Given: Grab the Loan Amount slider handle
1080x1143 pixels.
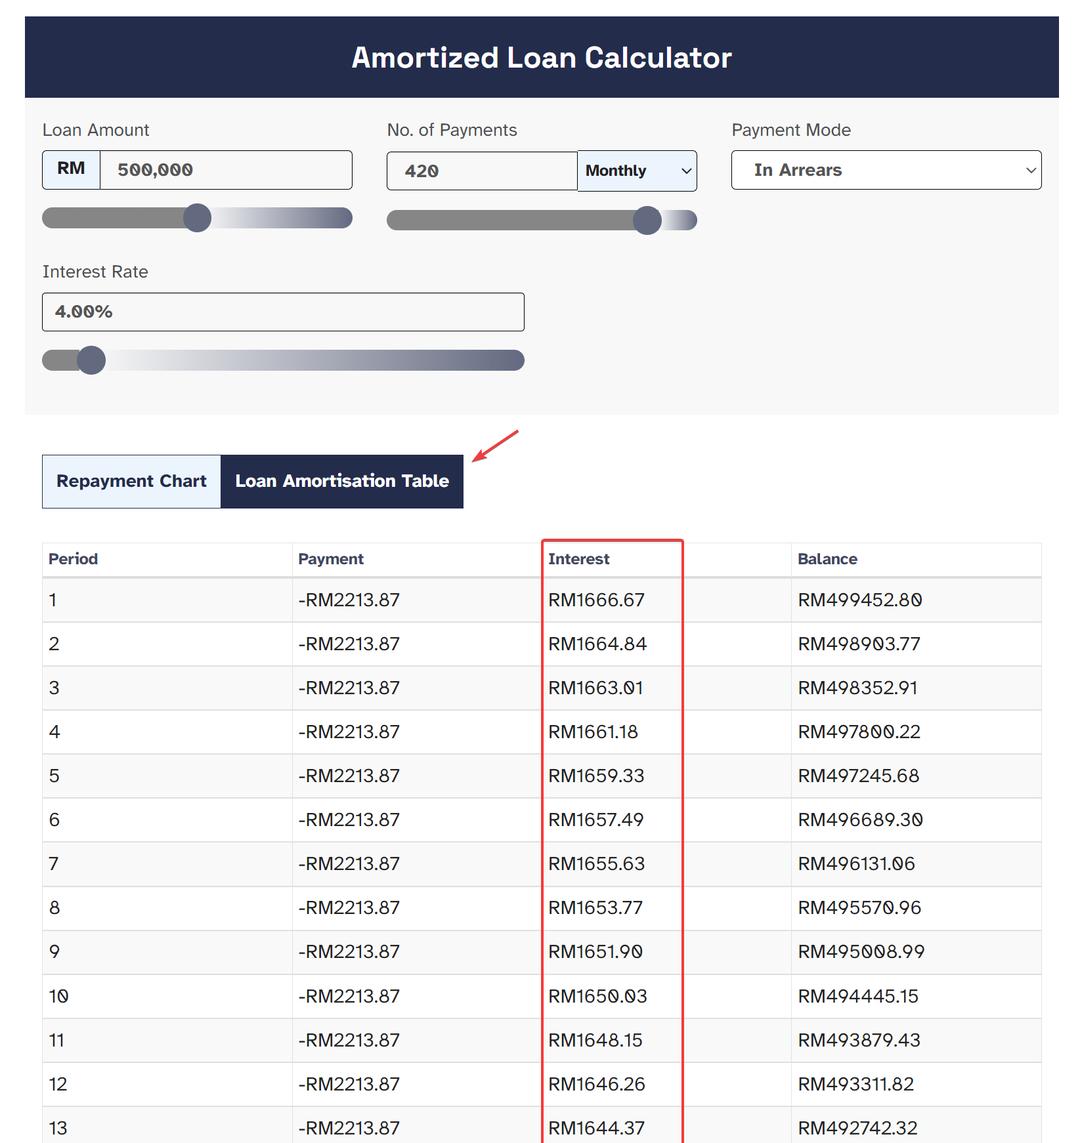Looking at the screenshot, I should point(197,218).
